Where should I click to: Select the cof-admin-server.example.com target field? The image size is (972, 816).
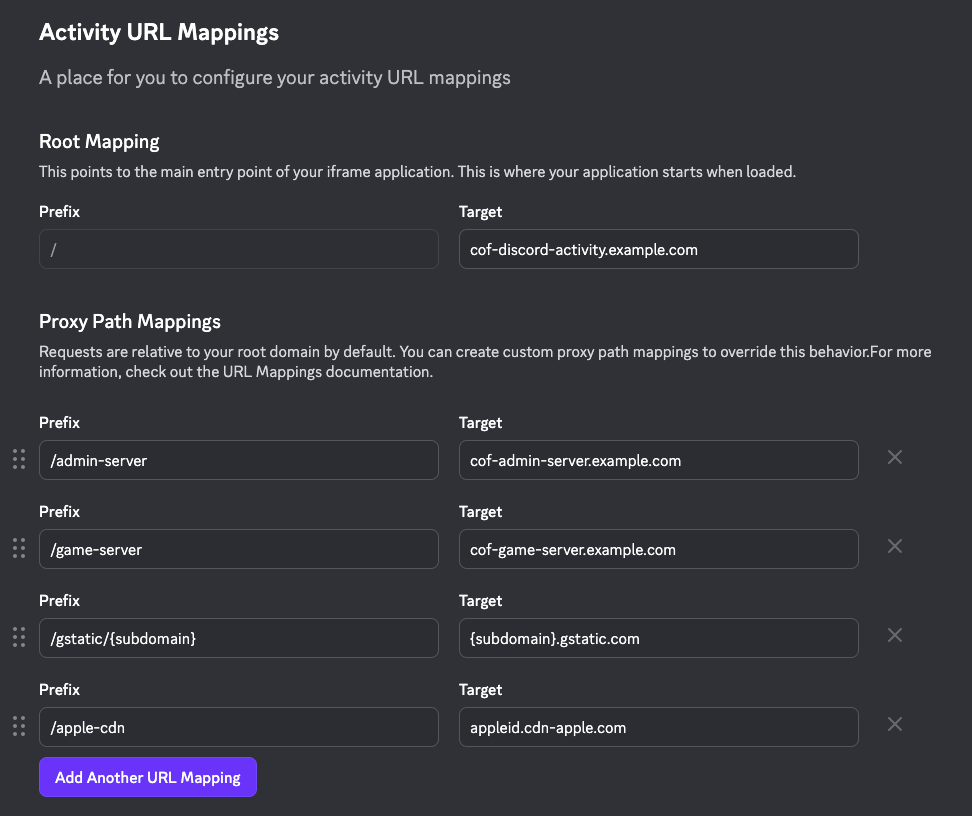click(x=658, y=460)
